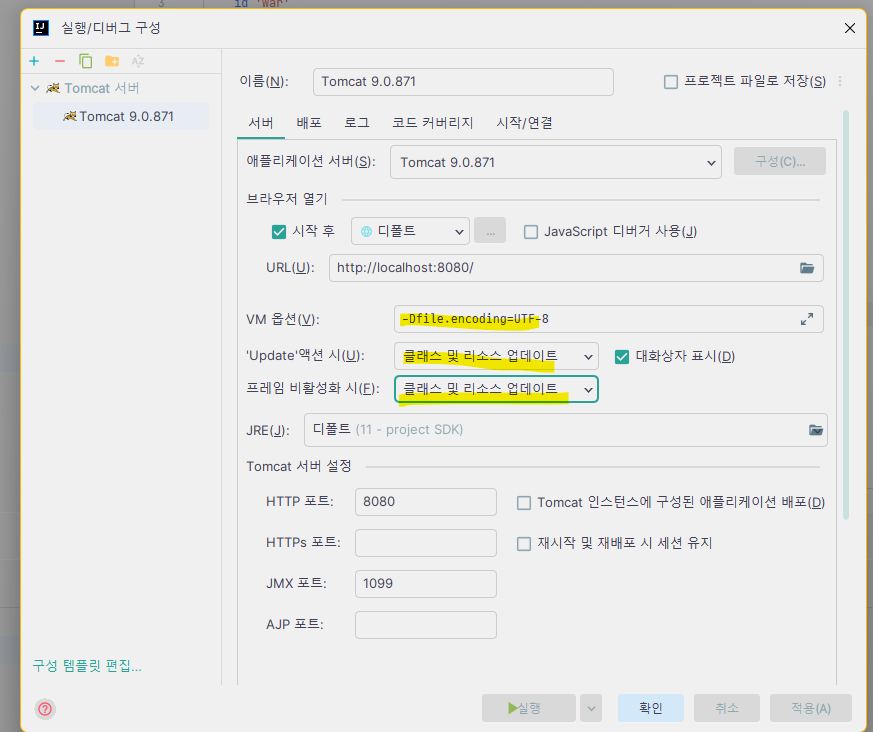Enable 프로젝트 파일로 저장 checkbox

671,82
